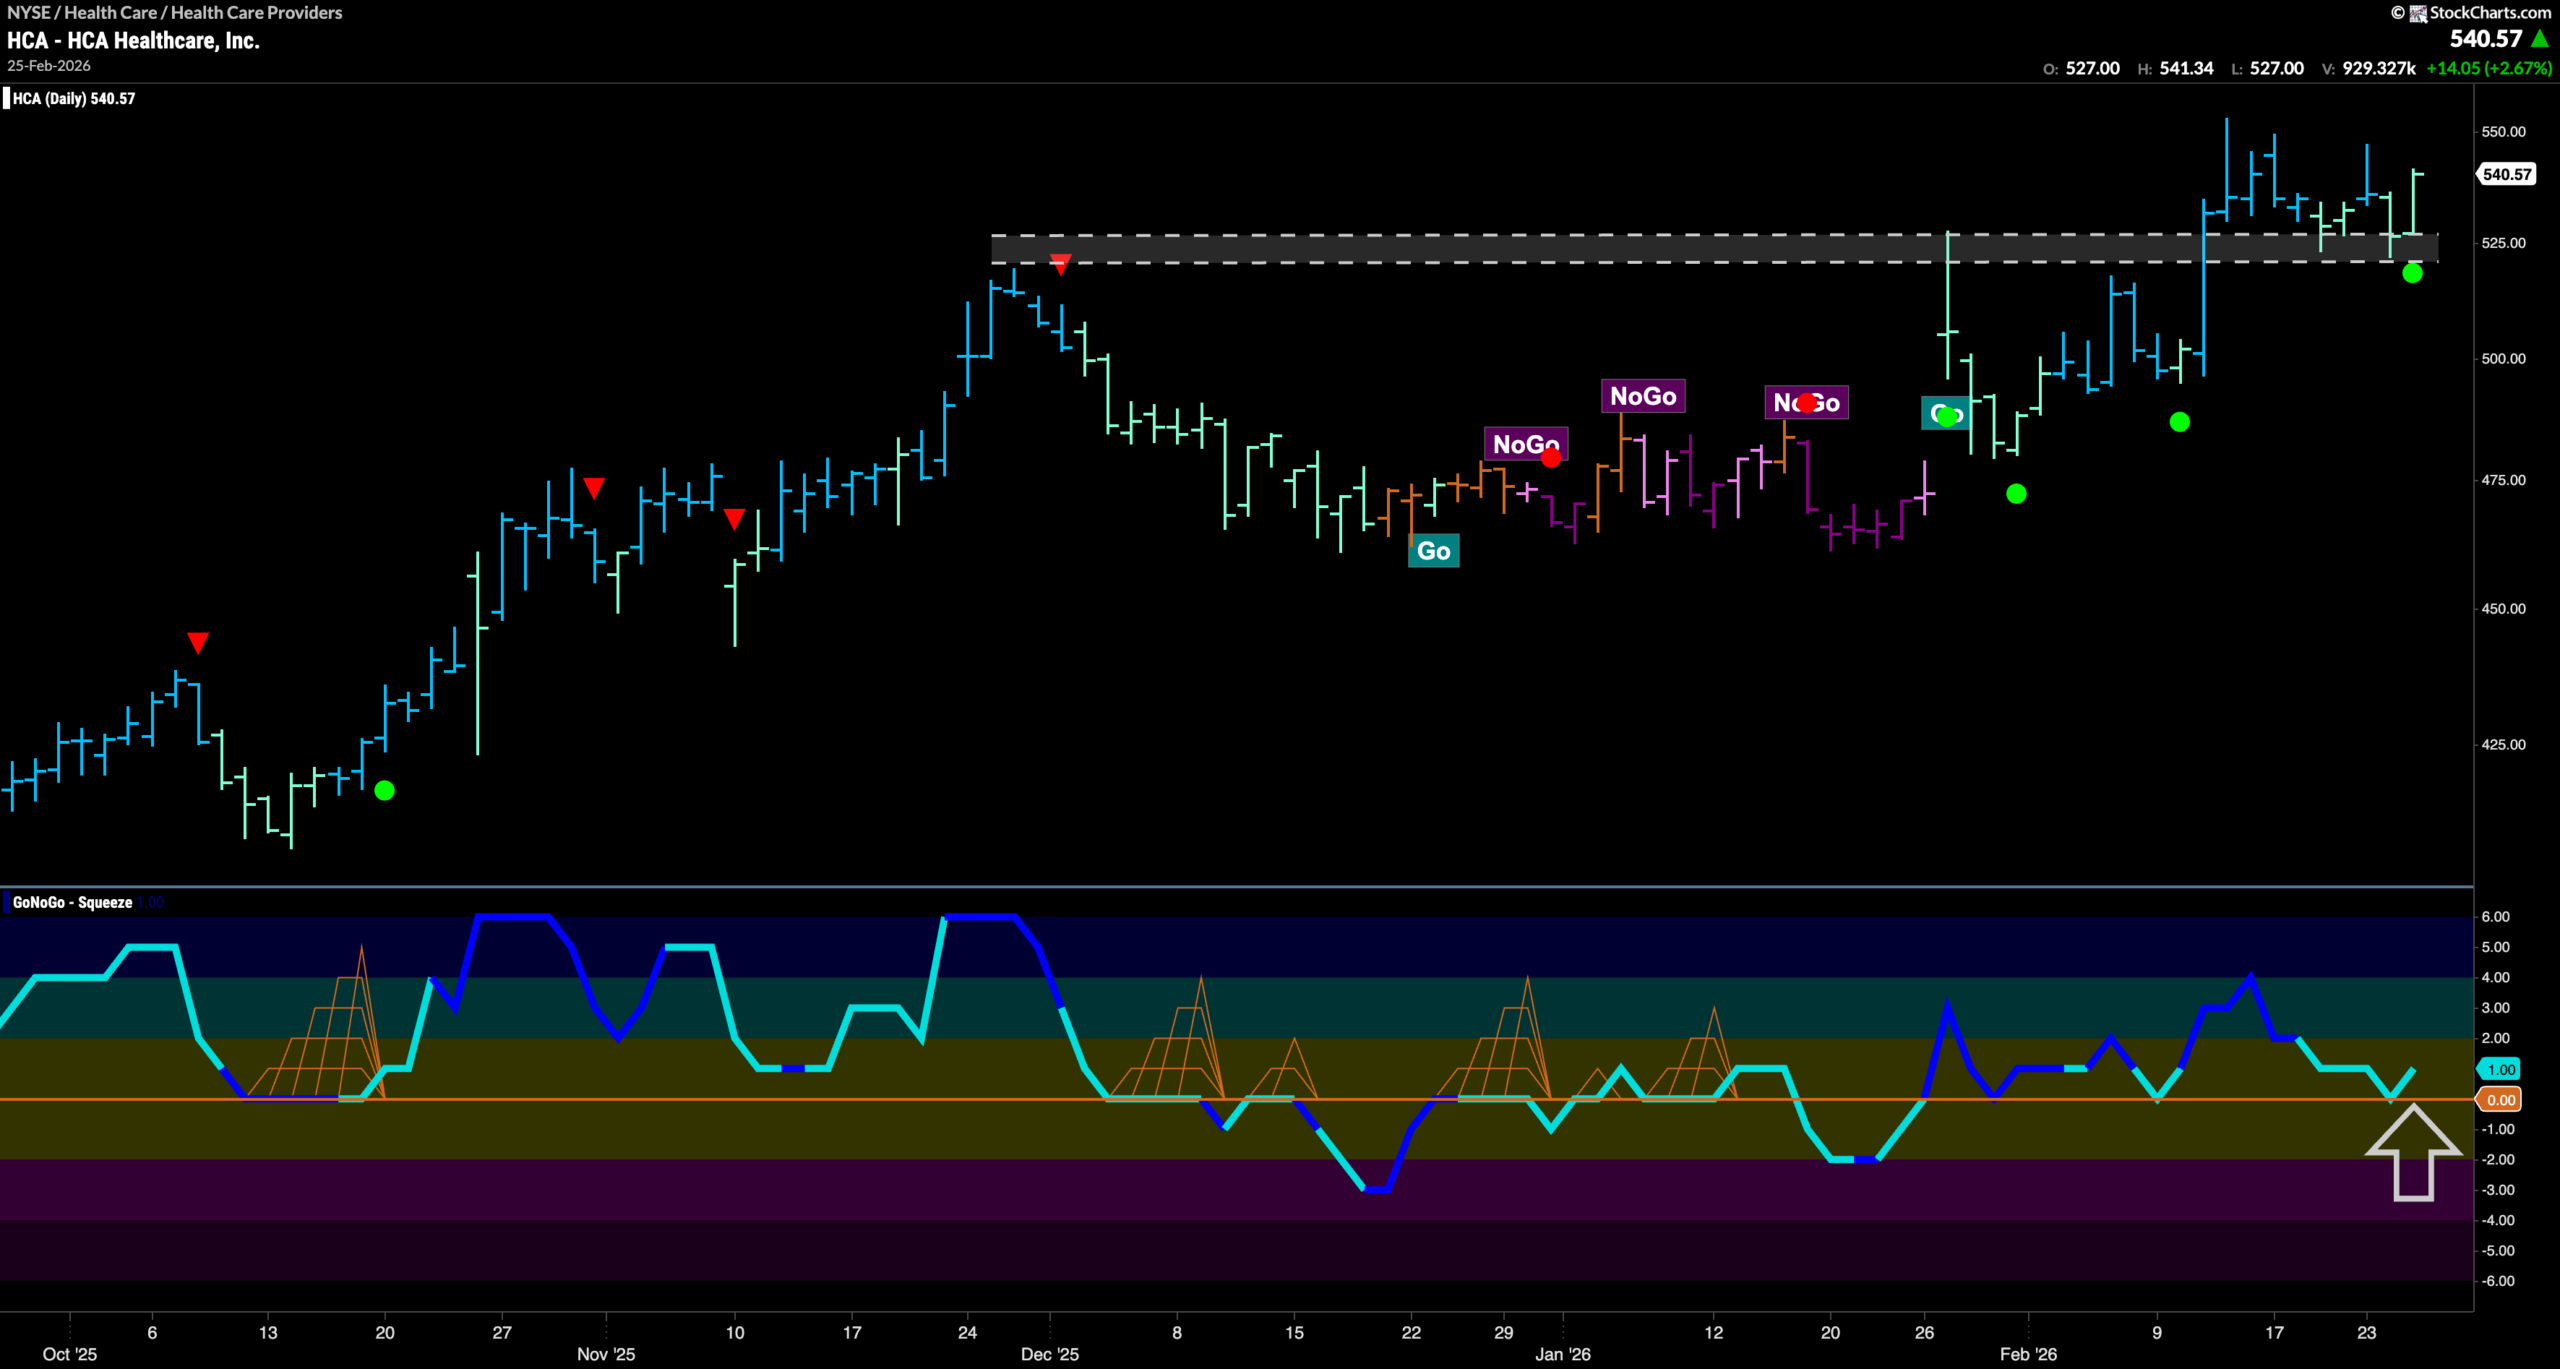2560x1369 pixels.
Task: Click the red triangle marker near November 10
Action: coord(734,519)
